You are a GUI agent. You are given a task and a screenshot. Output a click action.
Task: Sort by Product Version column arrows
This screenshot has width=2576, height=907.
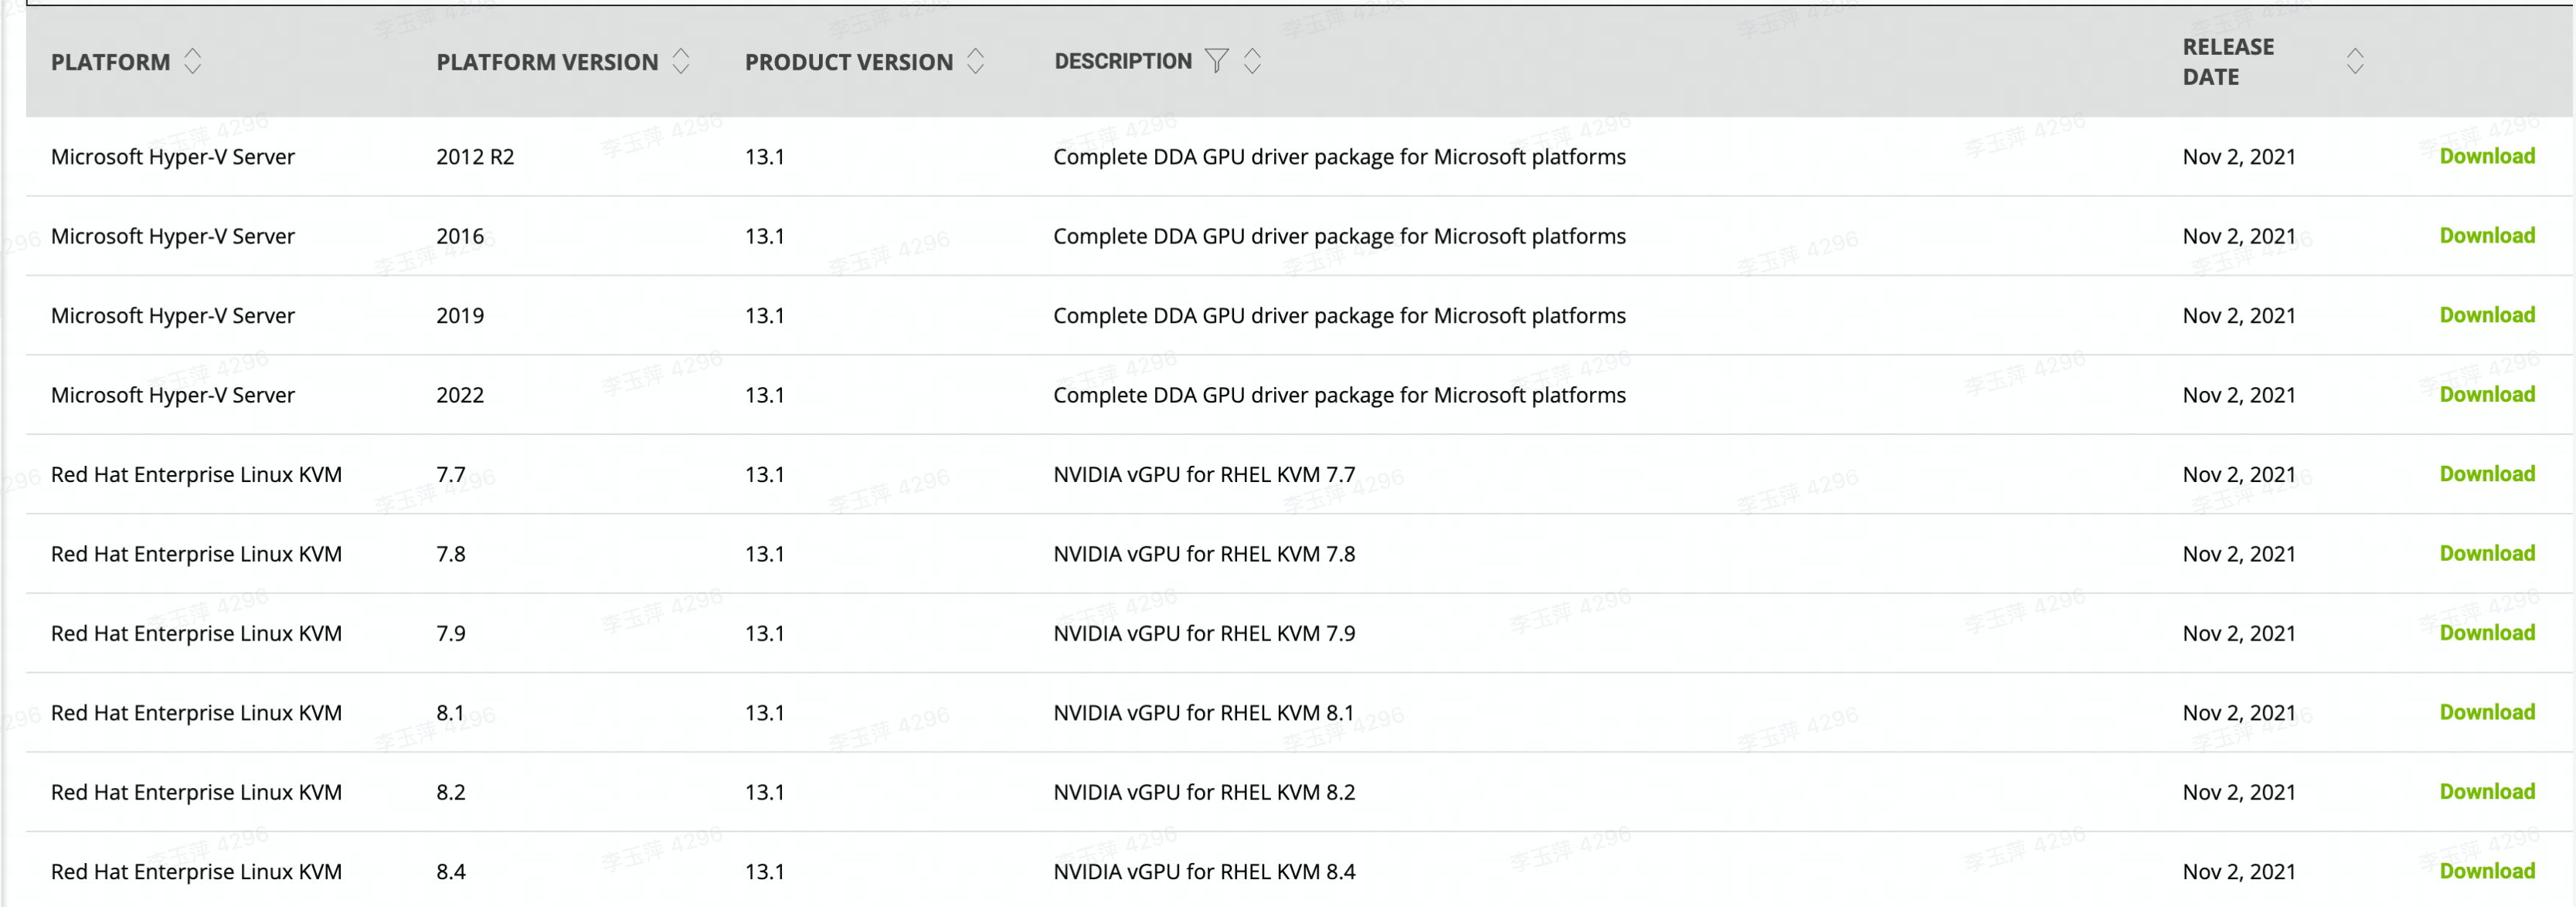coord(976,61)
